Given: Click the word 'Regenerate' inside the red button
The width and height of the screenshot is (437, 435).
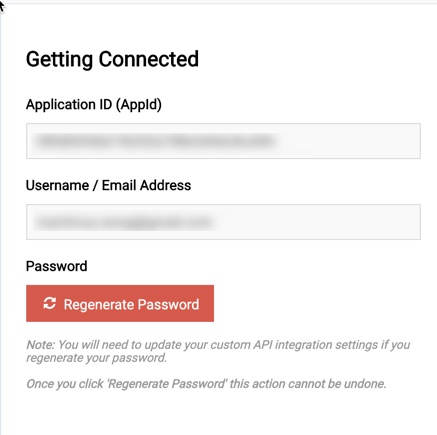Looking at the screenshot, I should (99, 305).
